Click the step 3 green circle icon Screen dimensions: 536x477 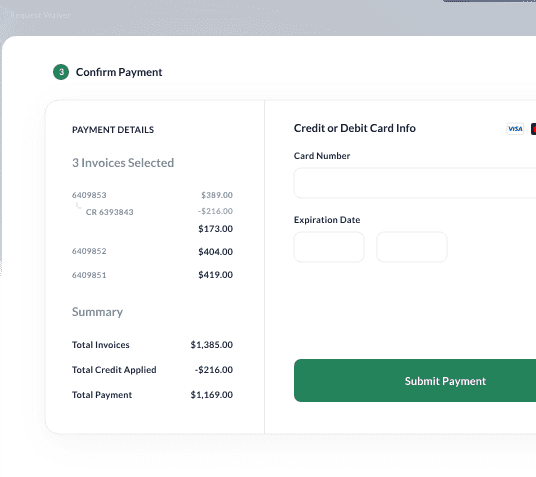click(x=61, y=72)
